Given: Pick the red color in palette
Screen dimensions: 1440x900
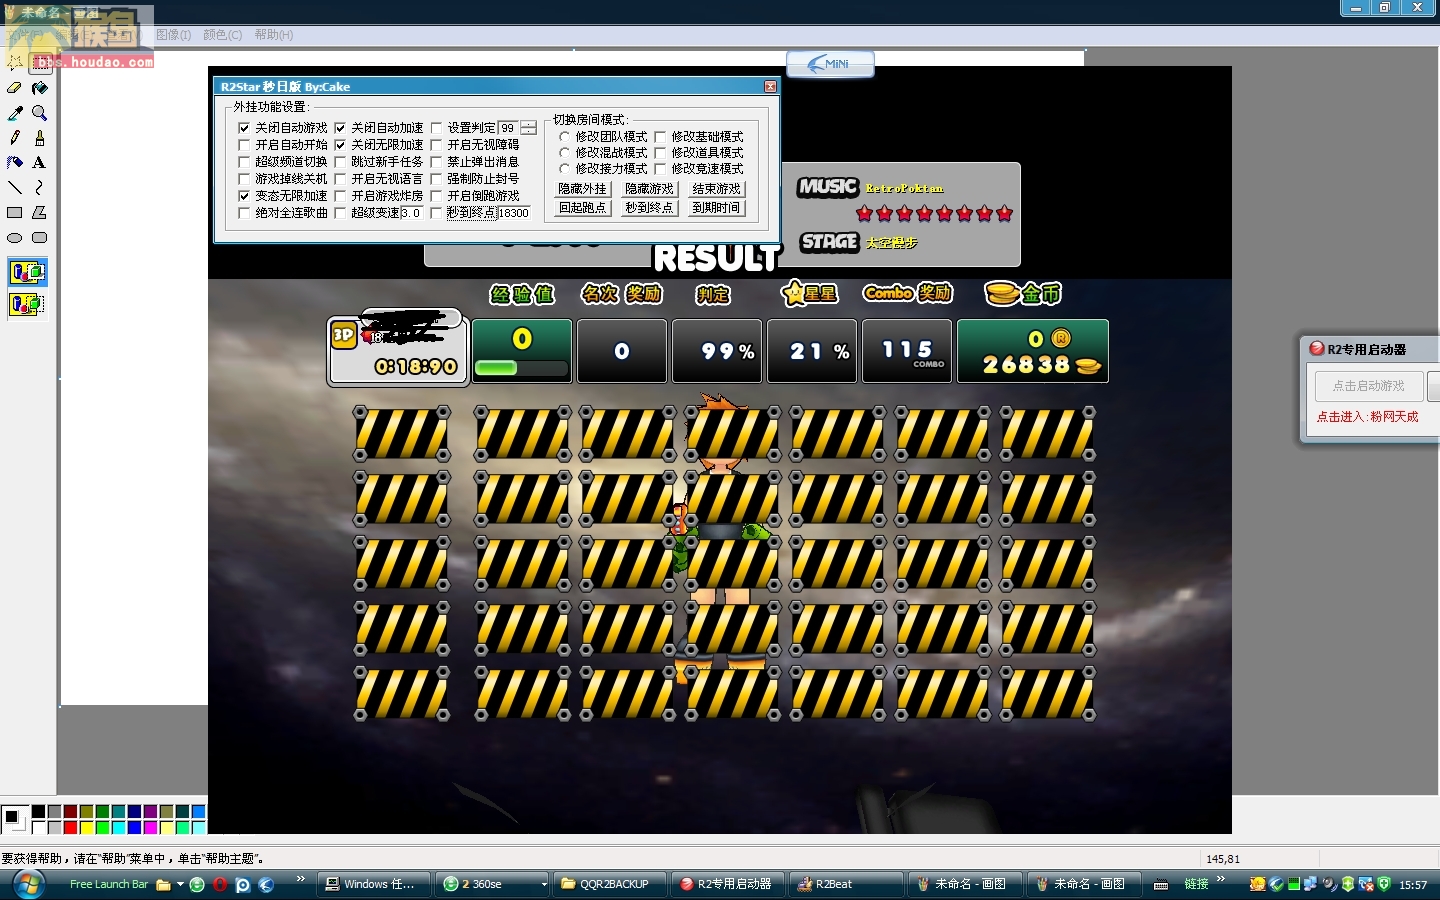Looking at the screenshot, I should pos(70,828).
